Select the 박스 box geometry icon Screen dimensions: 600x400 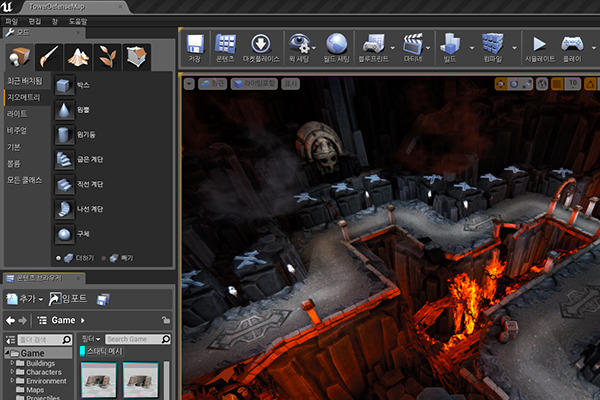coord(64,85)
